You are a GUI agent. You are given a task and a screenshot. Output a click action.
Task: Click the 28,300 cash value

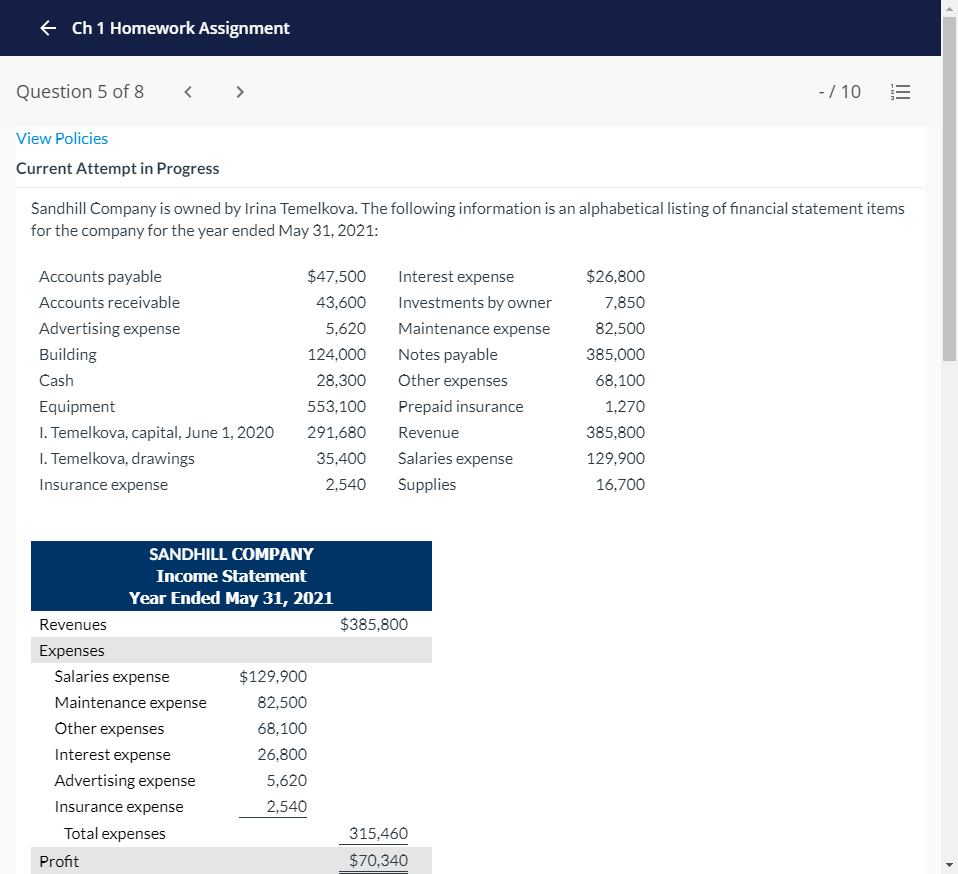click(341, 381)
